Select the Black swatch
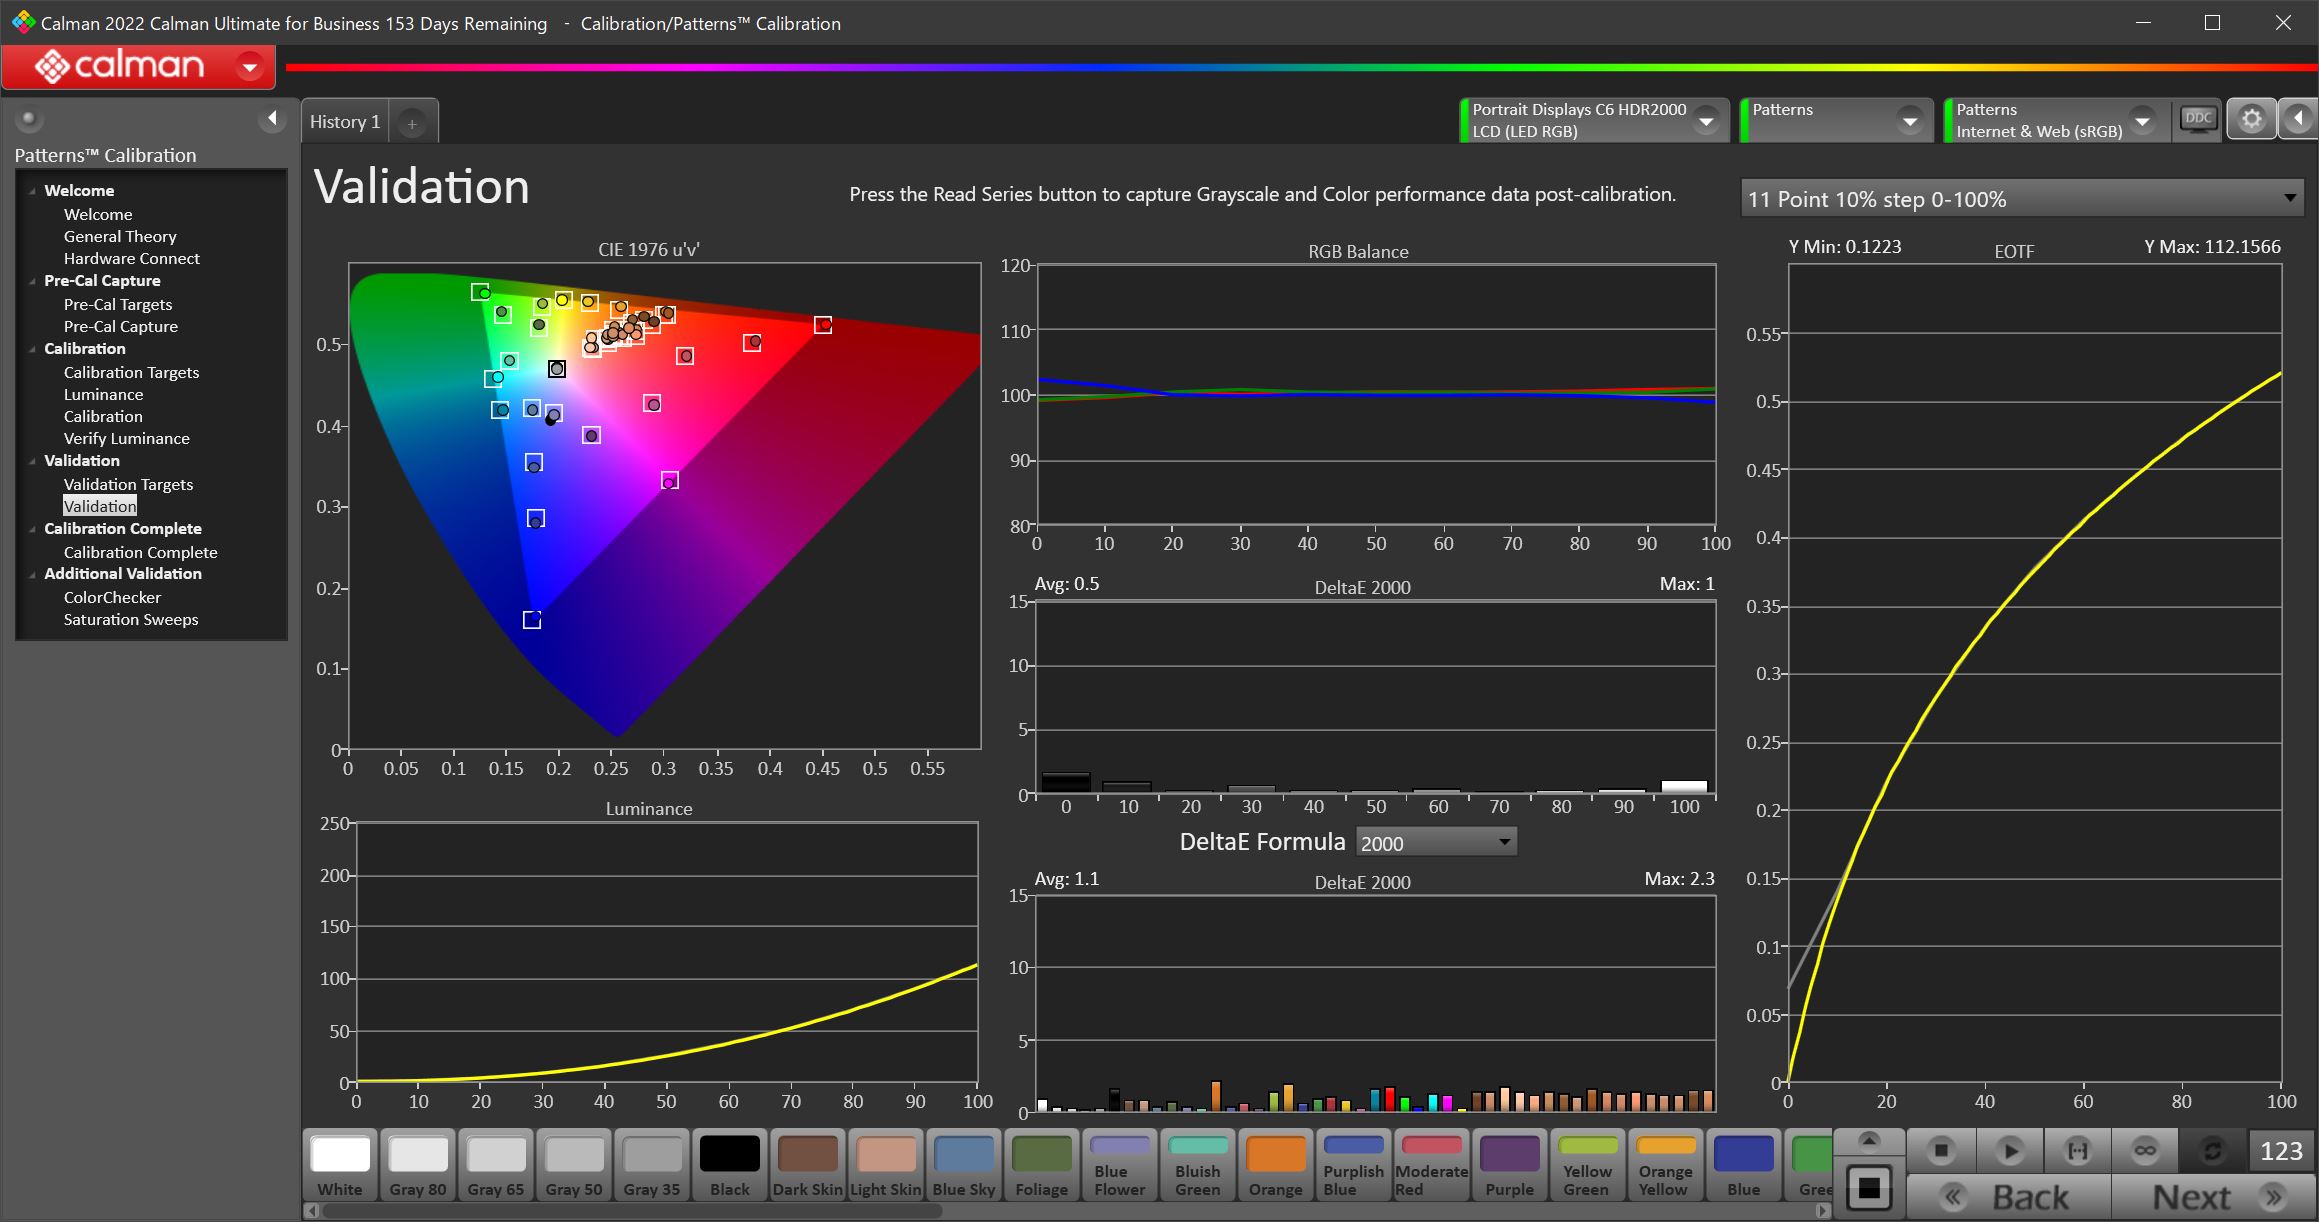 (x=730, y=1165)
